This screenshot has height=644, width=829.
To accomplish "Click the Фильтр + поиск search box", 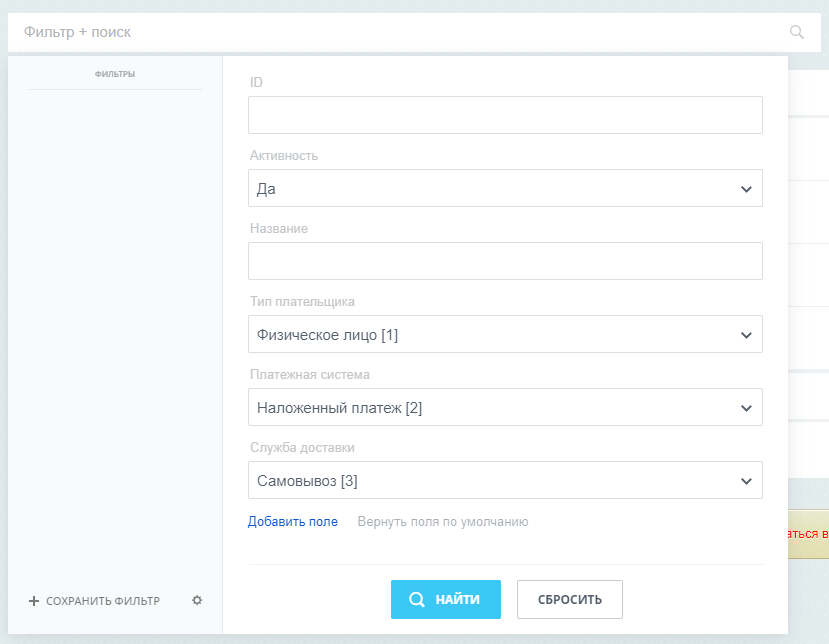I will 414,32.
